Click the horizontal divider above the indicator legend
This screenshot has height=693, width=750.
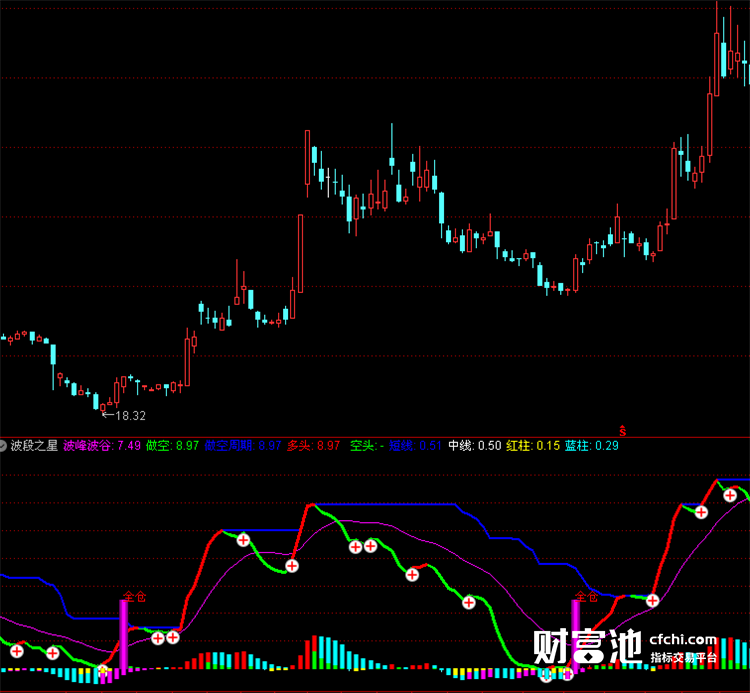coord(375,437)
